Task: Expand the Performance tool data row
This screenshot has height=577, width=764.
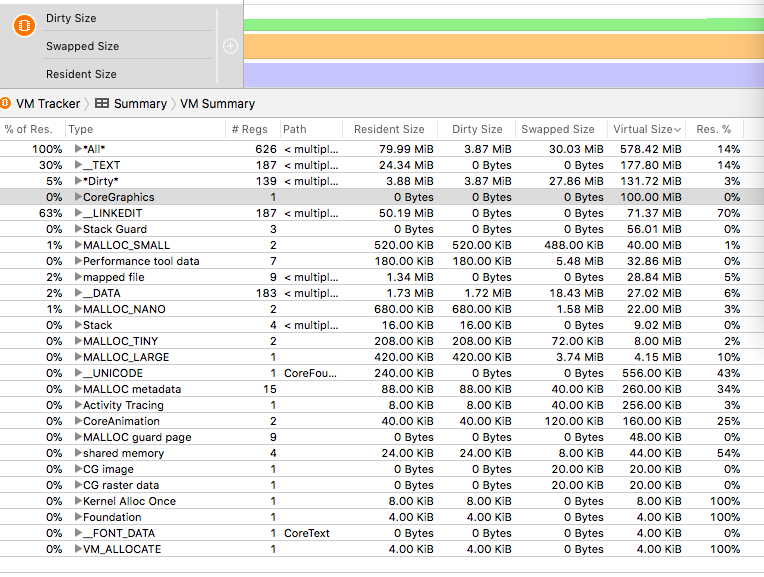Action: click(78, 261)
